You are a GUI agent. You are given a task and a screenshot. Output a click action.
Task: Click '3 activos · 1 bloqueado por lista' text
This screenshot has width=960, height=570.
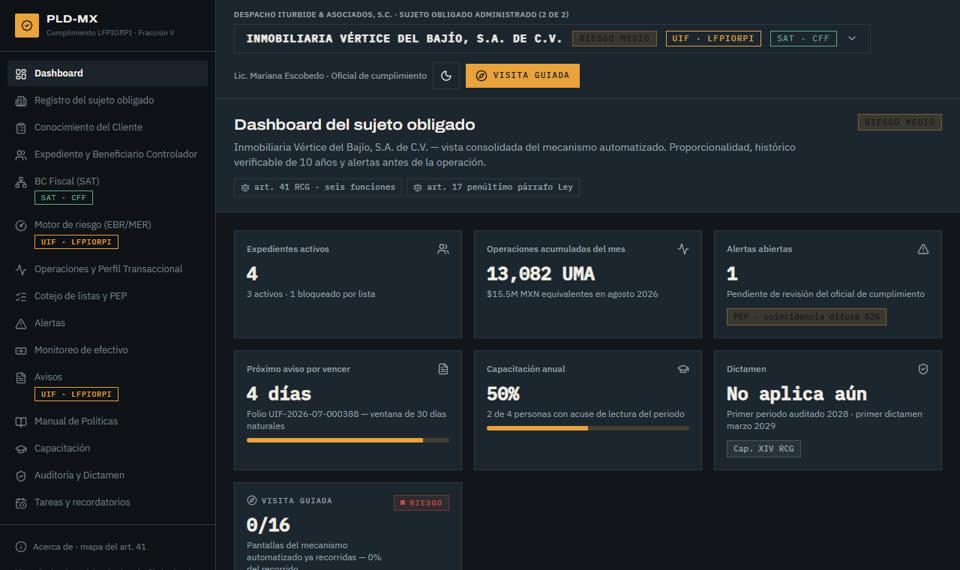311,294
